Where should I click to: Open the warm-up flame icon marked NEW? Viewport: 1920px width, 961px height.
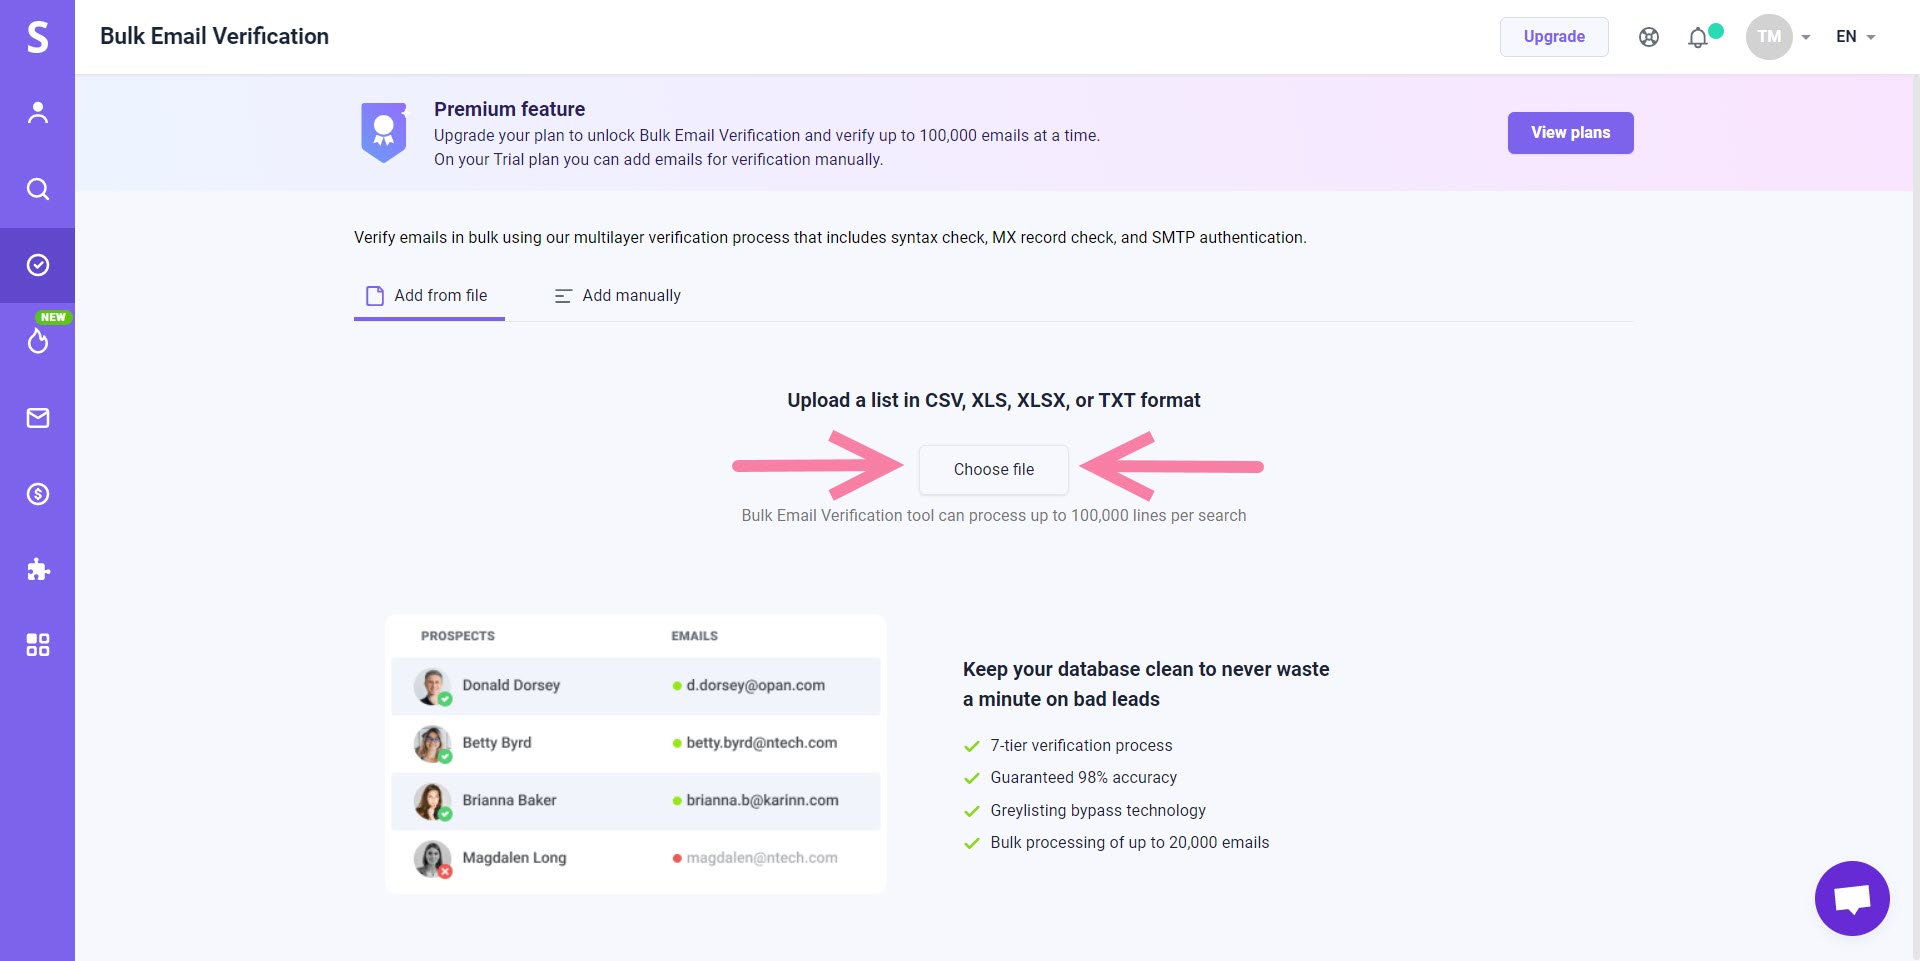coord(37,341)
